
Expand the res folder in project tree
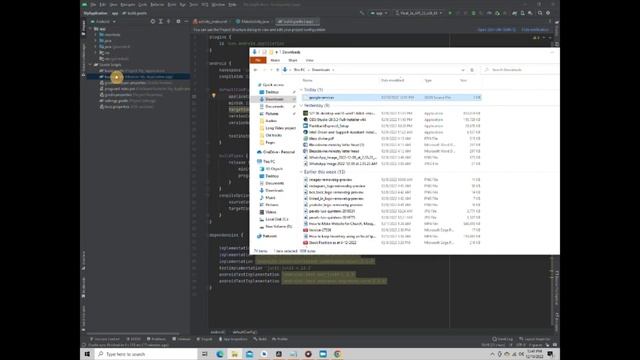[x=96, y=53]
